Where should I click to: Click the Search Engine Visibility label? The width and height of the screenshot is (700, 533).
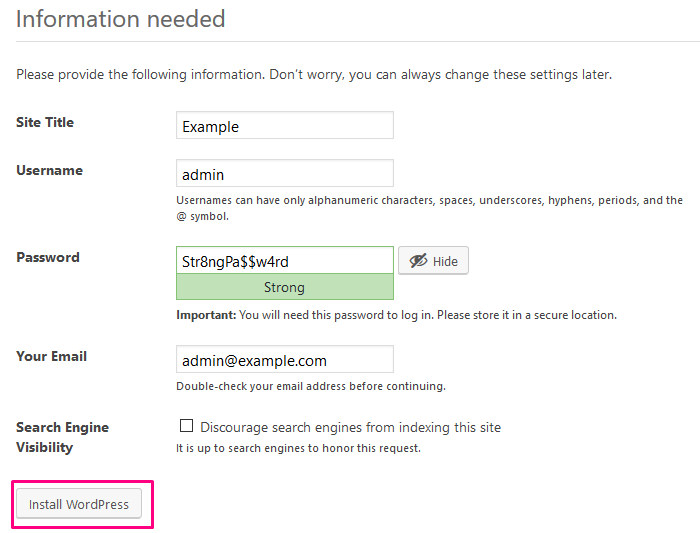click(x=62, y=437)
